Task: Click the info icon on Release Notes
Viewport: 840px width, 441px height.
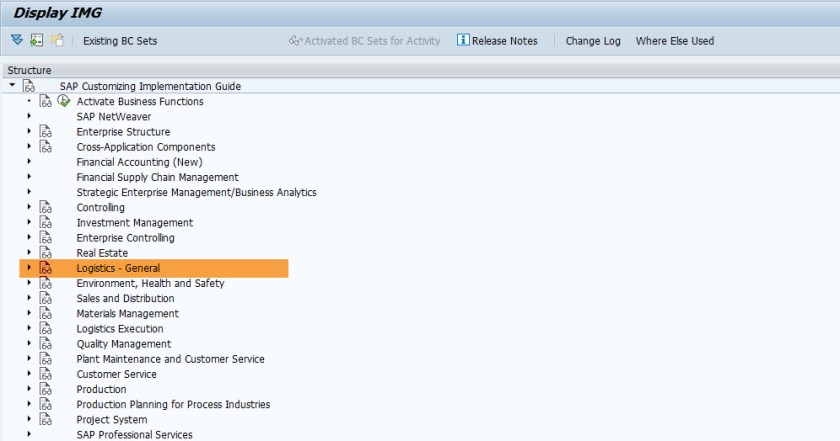Action: pos(463,41)
